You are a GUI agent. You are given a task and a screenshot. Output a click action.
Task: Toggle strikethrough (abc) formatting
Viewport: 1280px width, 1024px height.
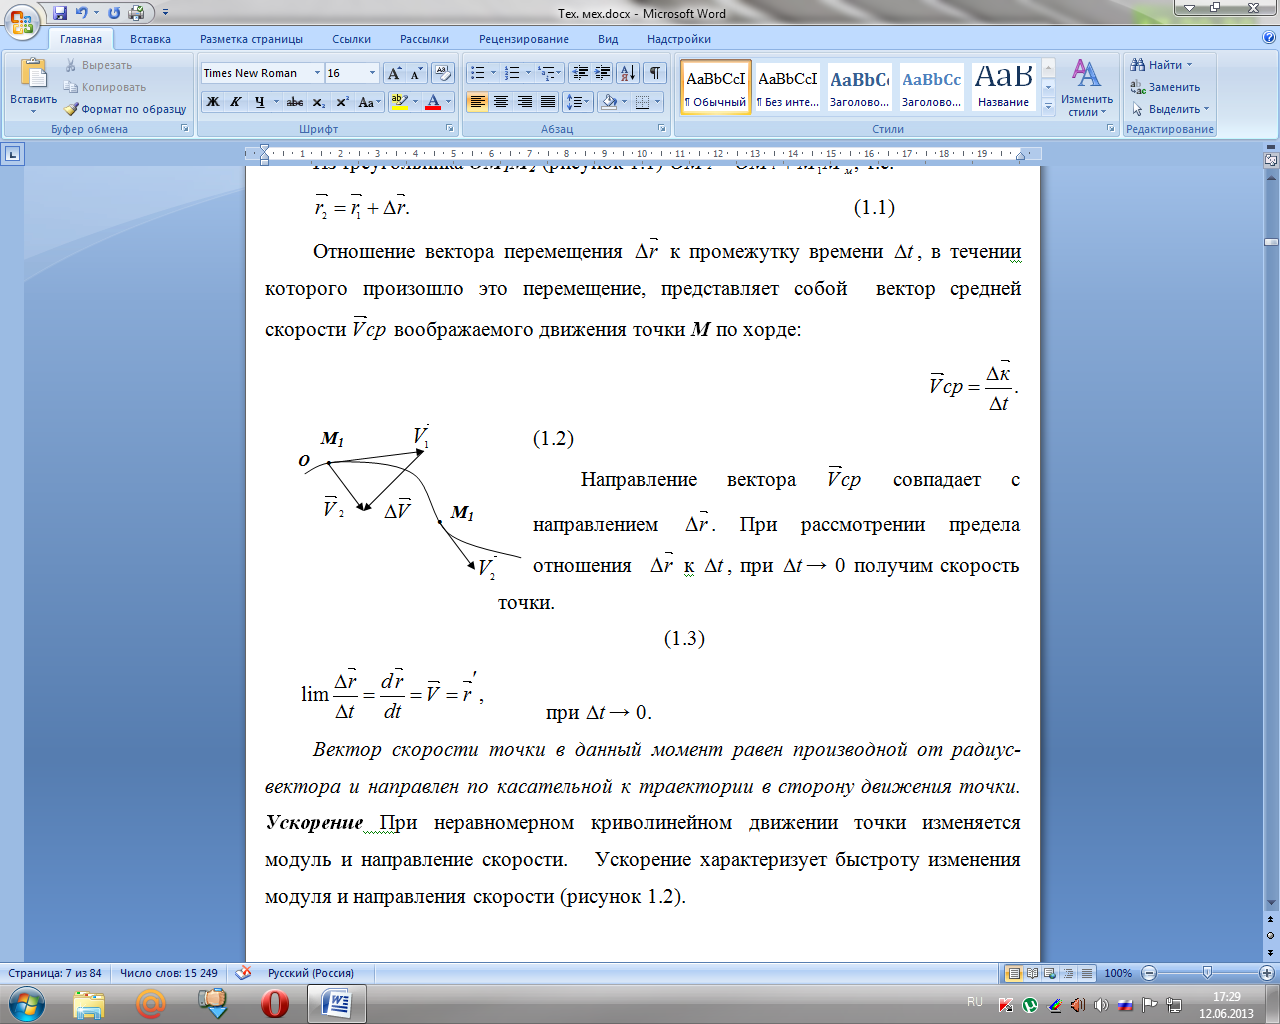coord(295,102)
